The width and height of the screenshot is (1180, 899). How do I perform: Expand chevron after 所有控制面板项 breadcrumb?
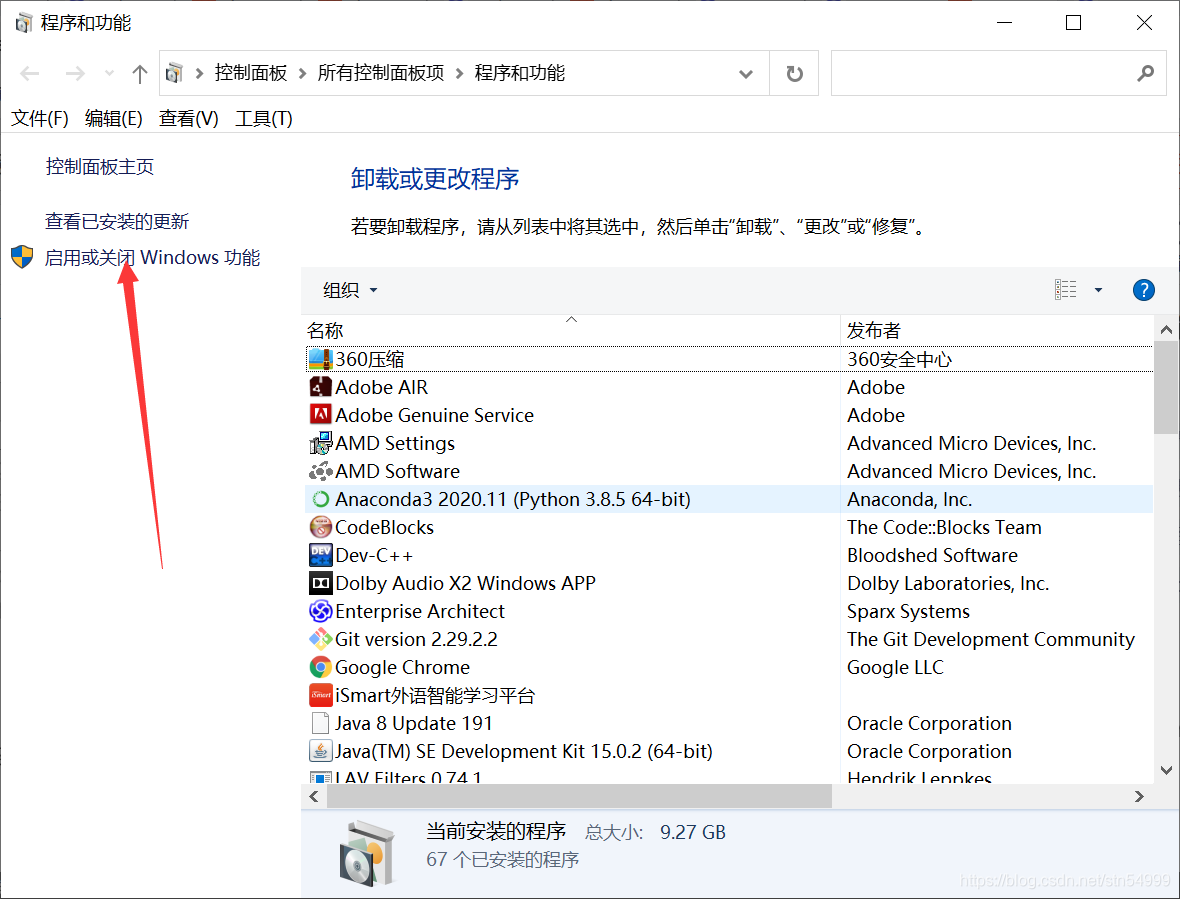459,73
